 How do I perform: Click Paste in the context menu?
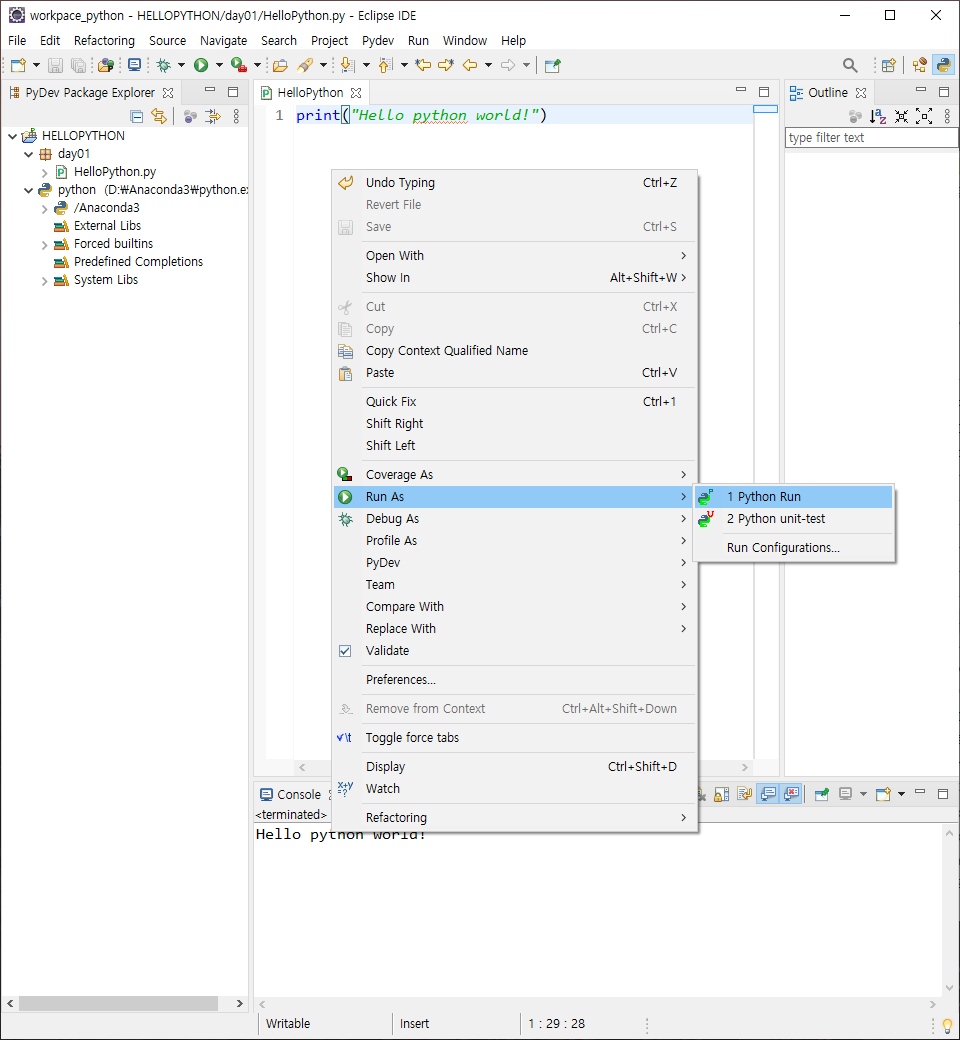coord(514,373)
